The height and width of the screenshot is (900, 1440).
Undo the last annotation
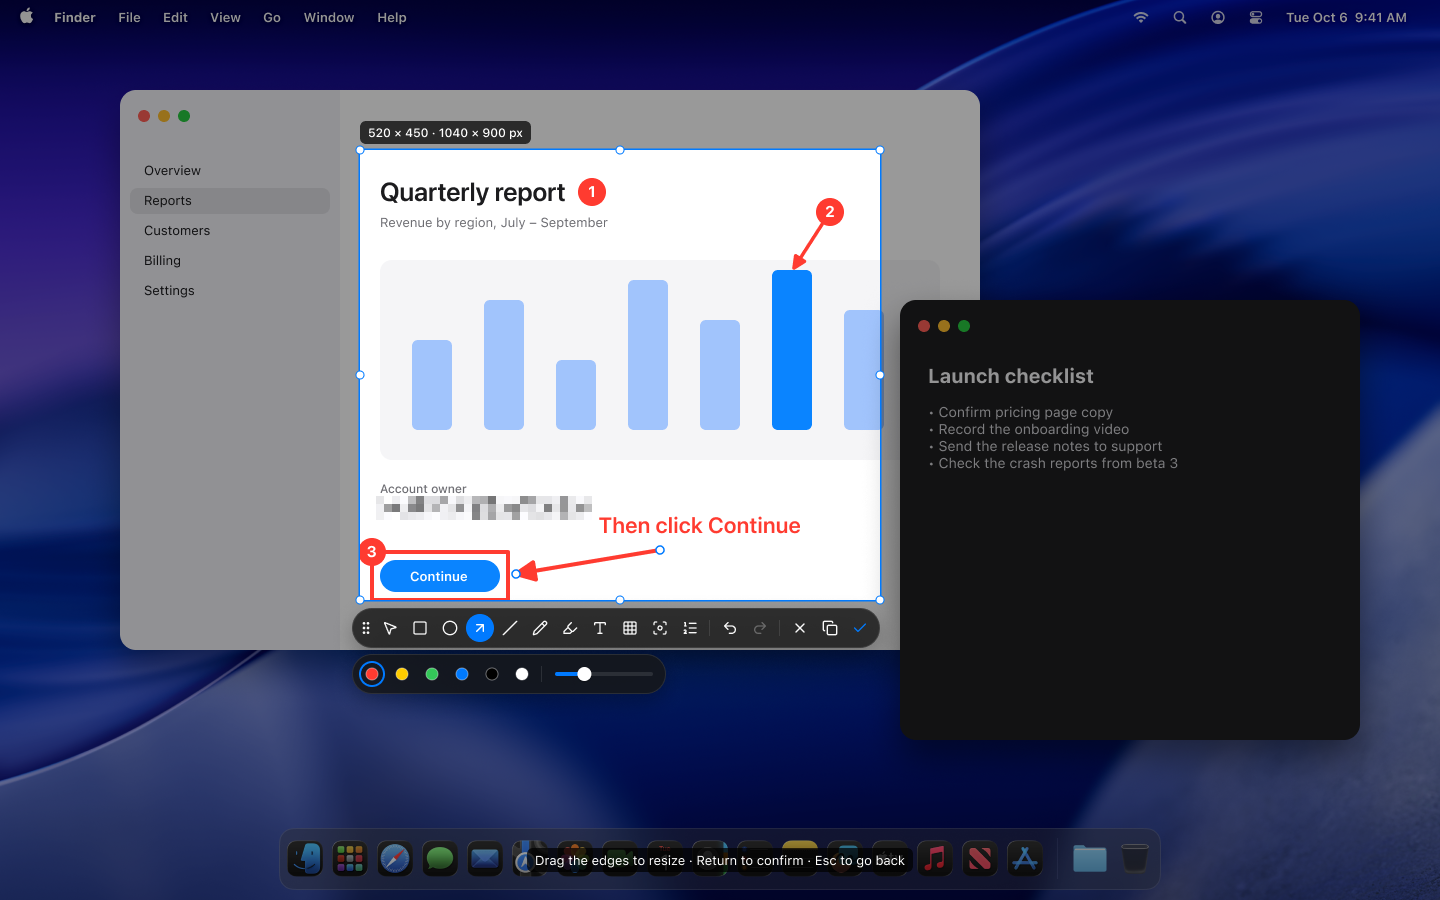point(730,628)
